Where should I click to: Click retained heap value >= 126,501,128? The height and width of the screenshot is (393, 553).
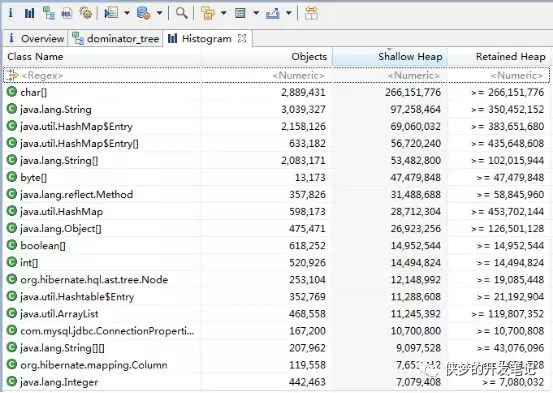coord(508,229)
